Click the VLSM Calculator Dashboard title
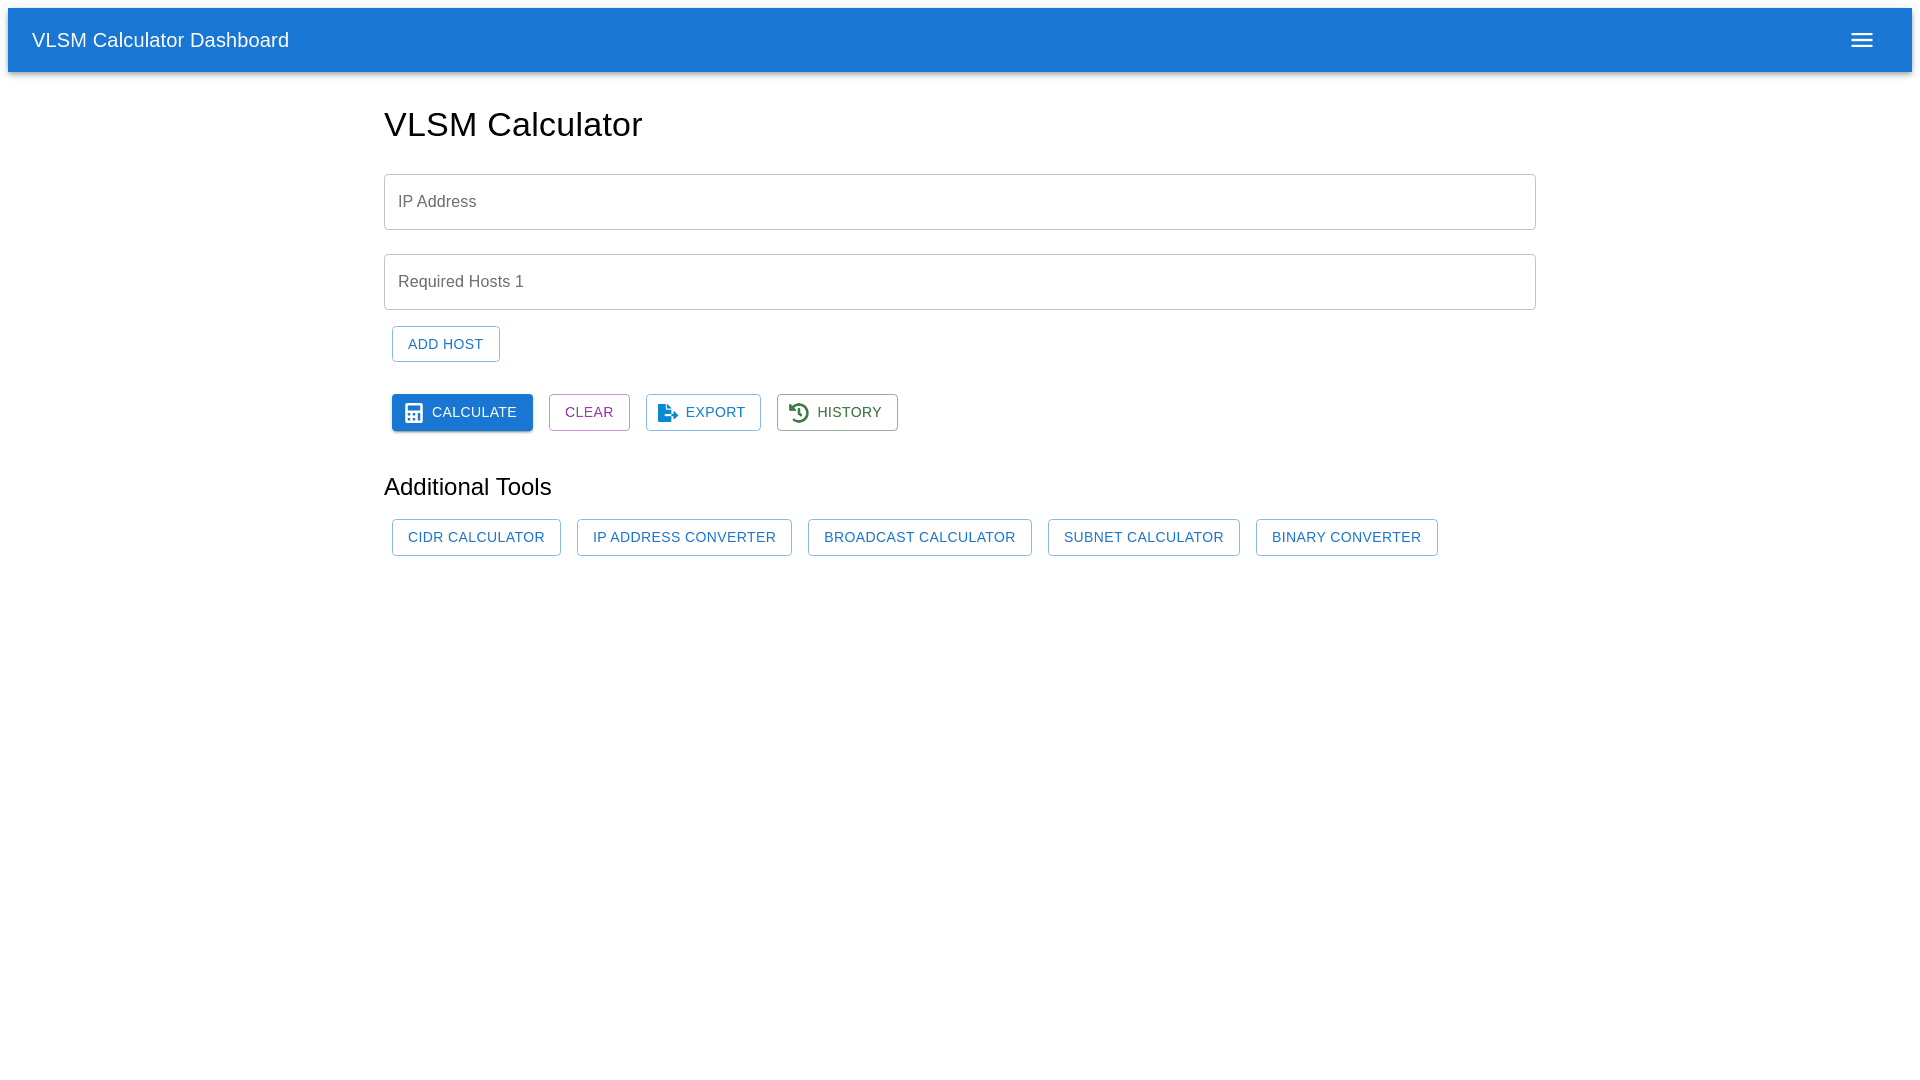Image resolution: width=1920 pixels, height=1080 pixels. (x=160, y=40)
